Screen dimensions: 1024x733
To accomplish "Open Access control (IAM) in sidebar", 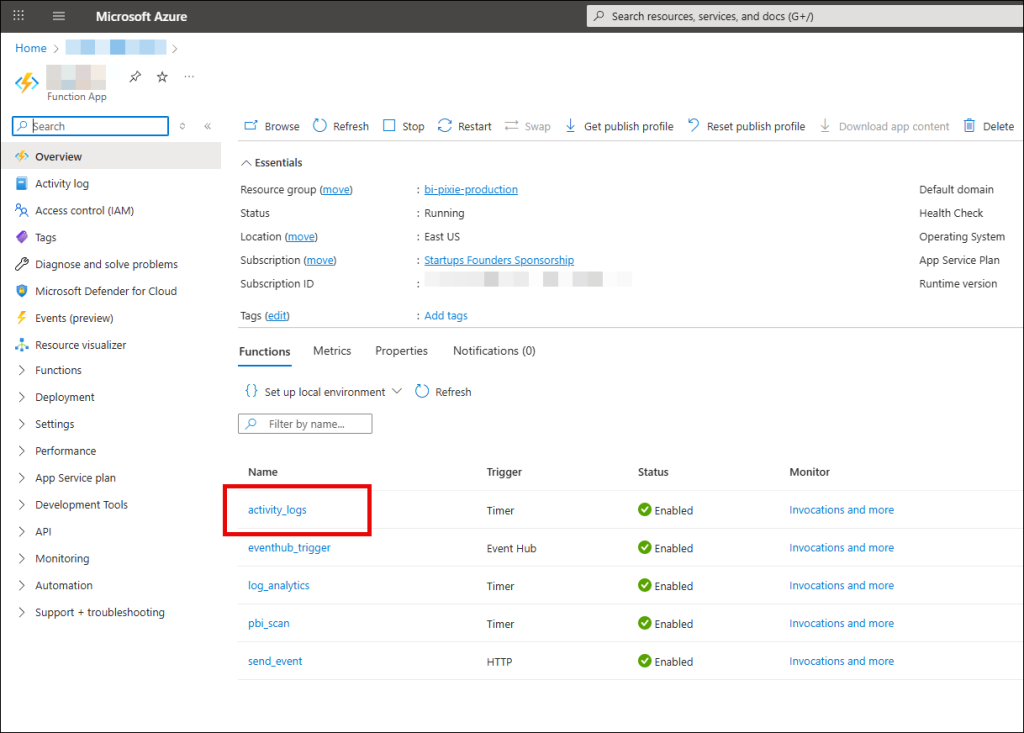I will click(84, 211).
